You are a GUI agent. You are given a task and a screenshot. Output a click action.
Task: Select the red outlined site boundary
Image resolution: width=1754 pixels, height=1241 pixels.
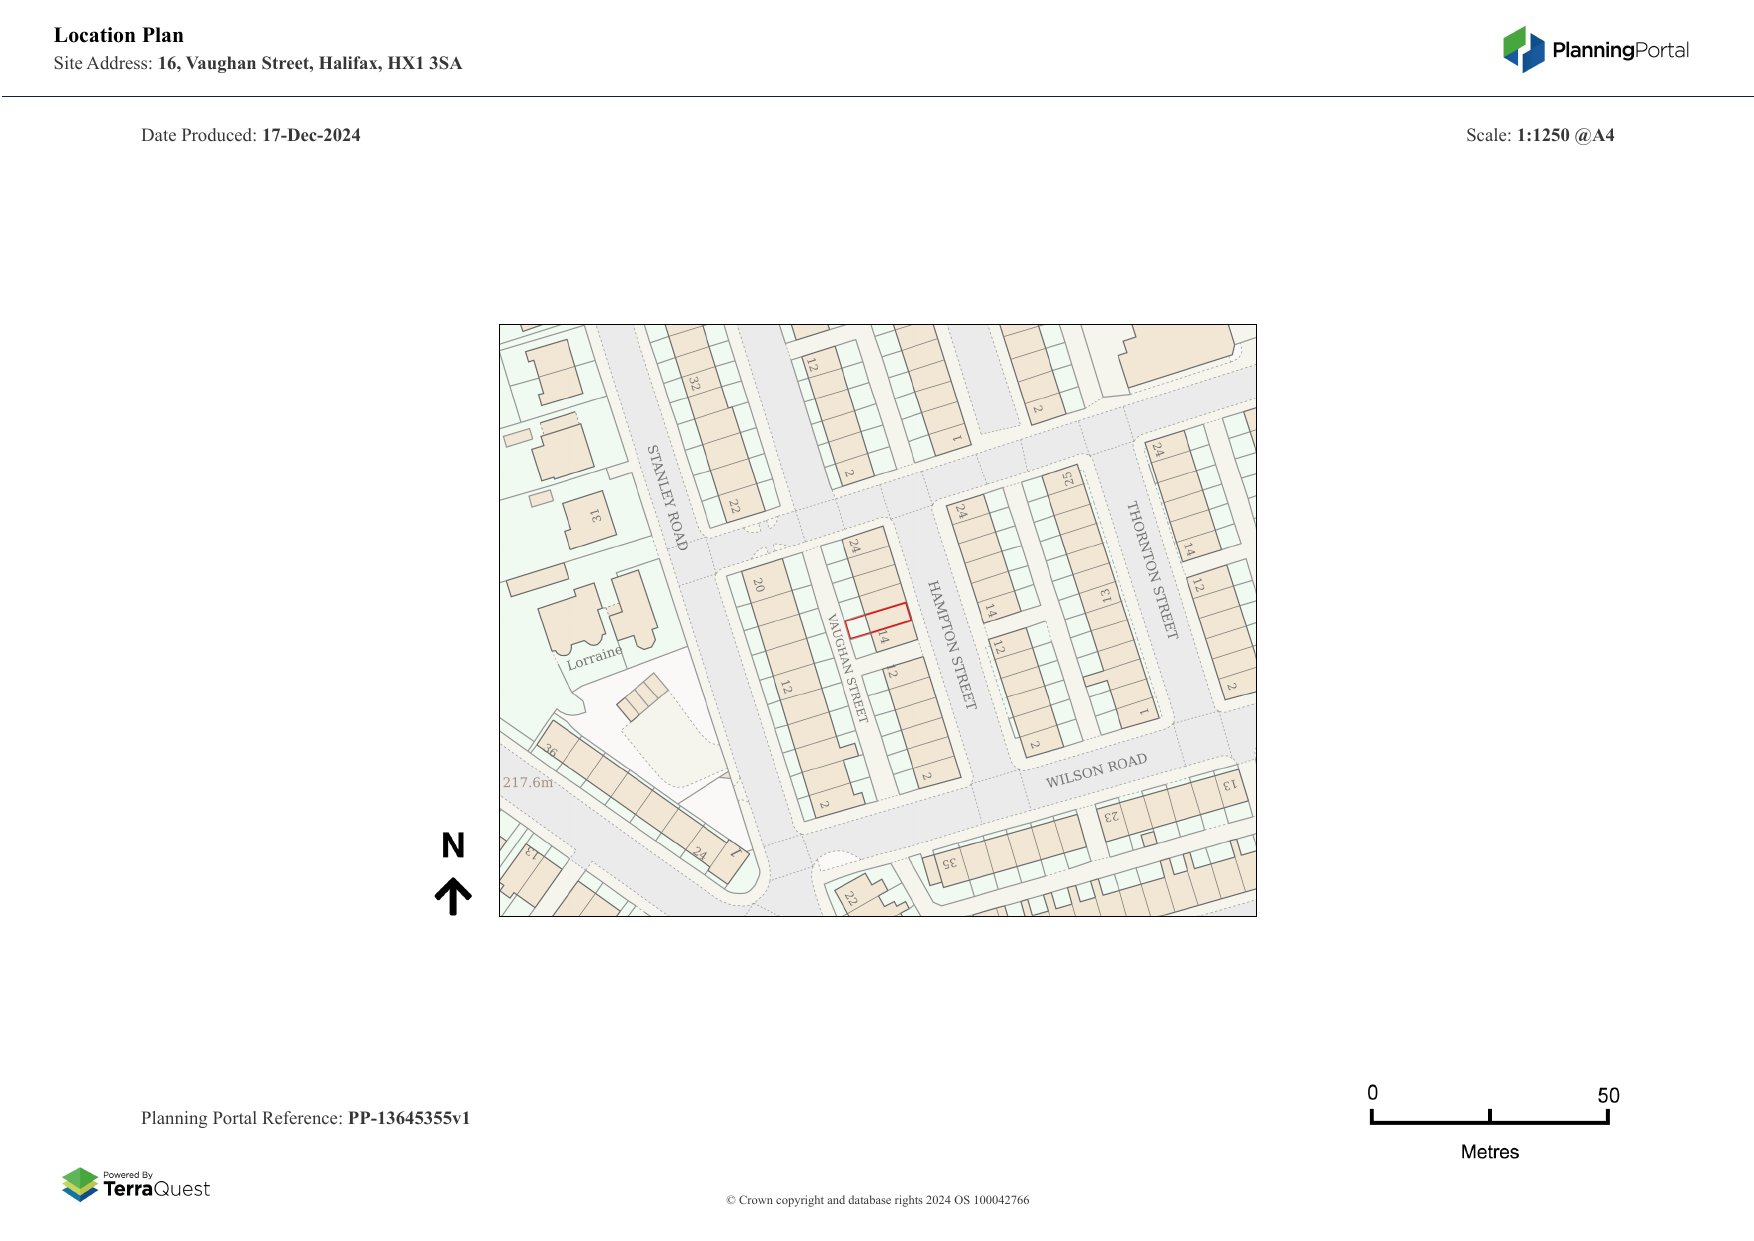tap(878, 620)
